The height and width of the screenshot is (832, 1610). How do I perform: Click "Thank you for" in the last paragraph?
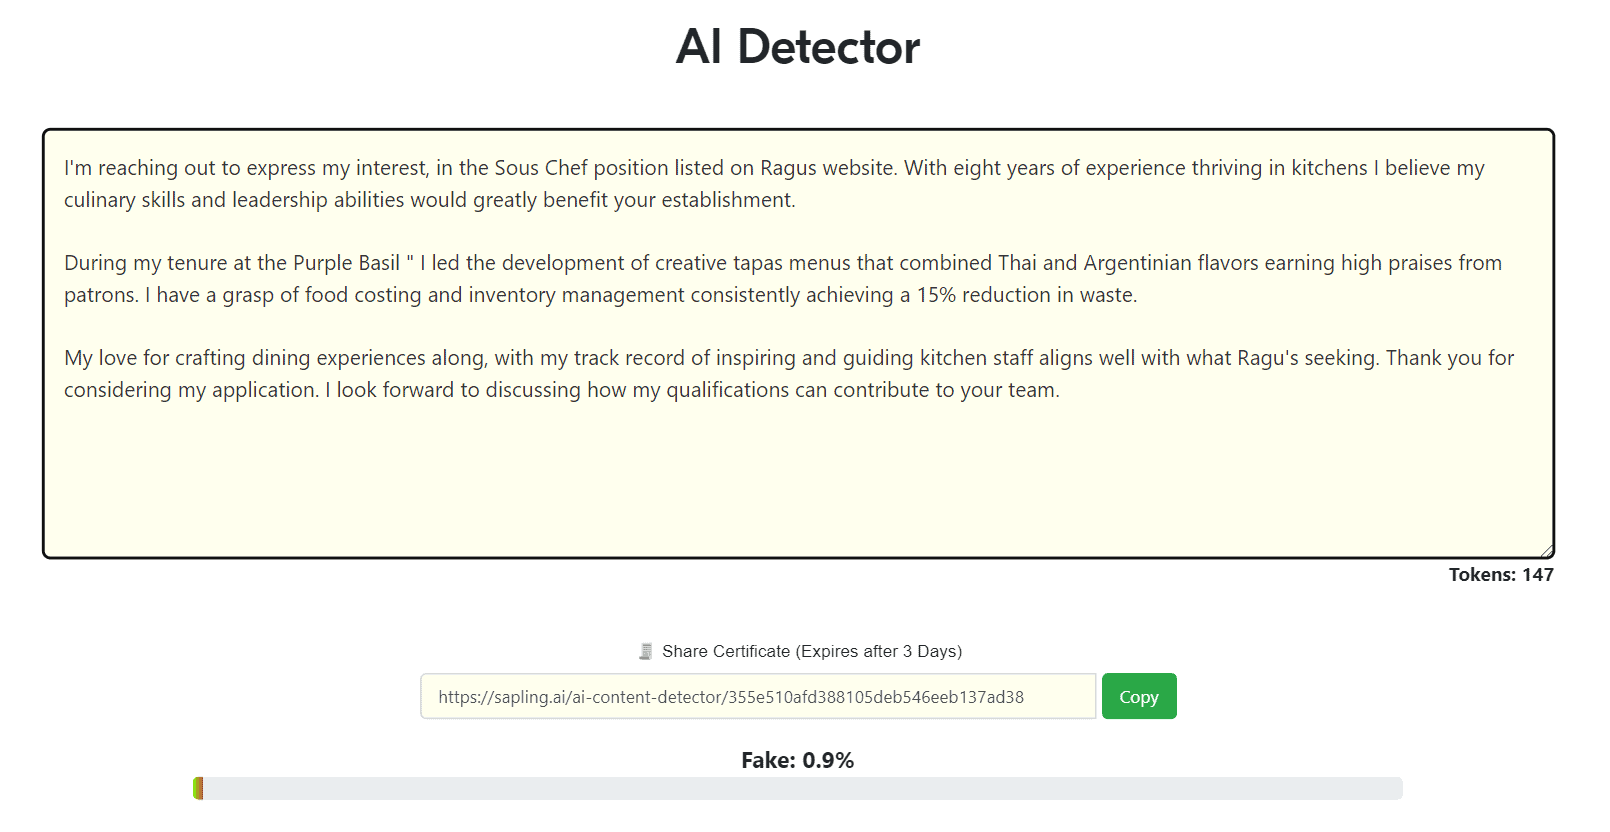1449,358
